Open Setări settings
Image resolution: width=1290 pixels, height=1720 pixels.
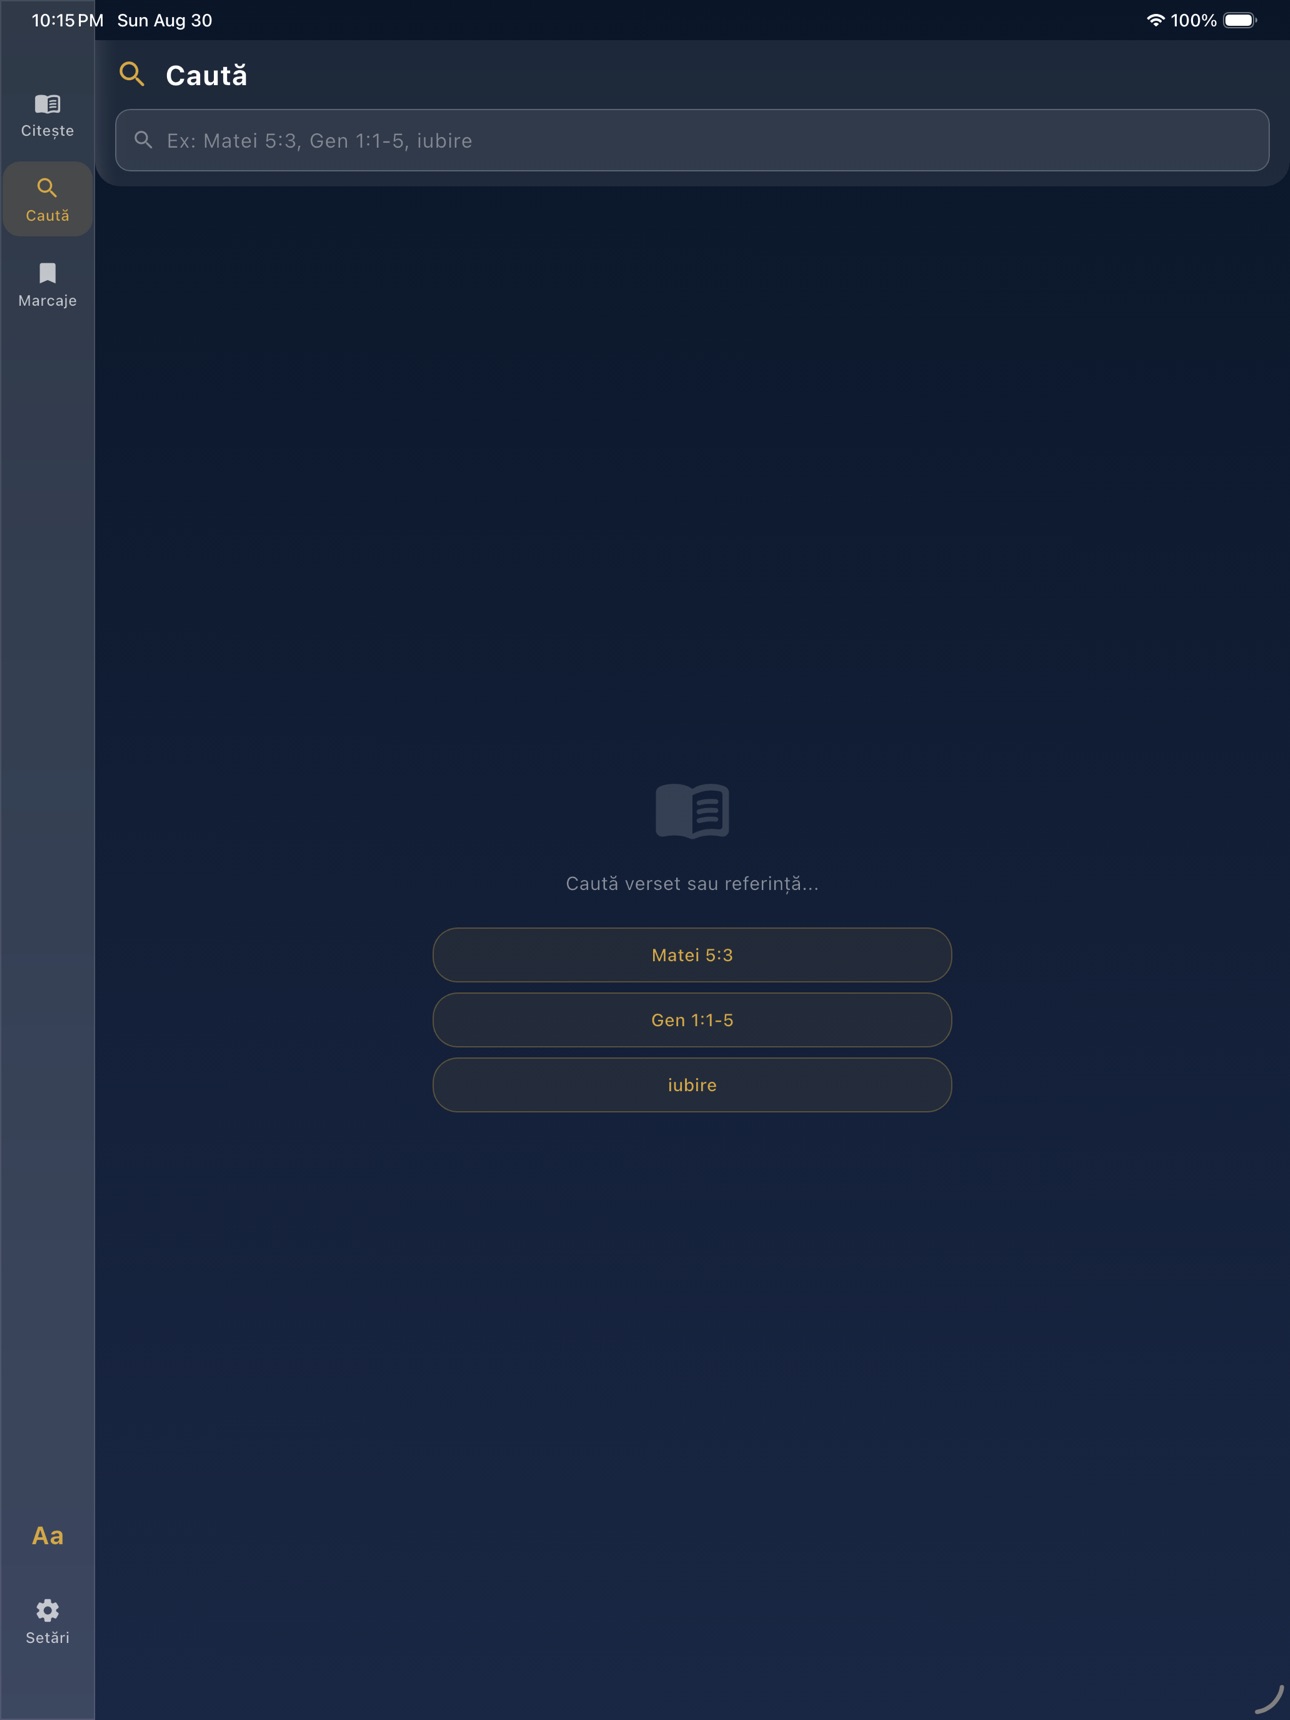click(x=47, y=1621)
